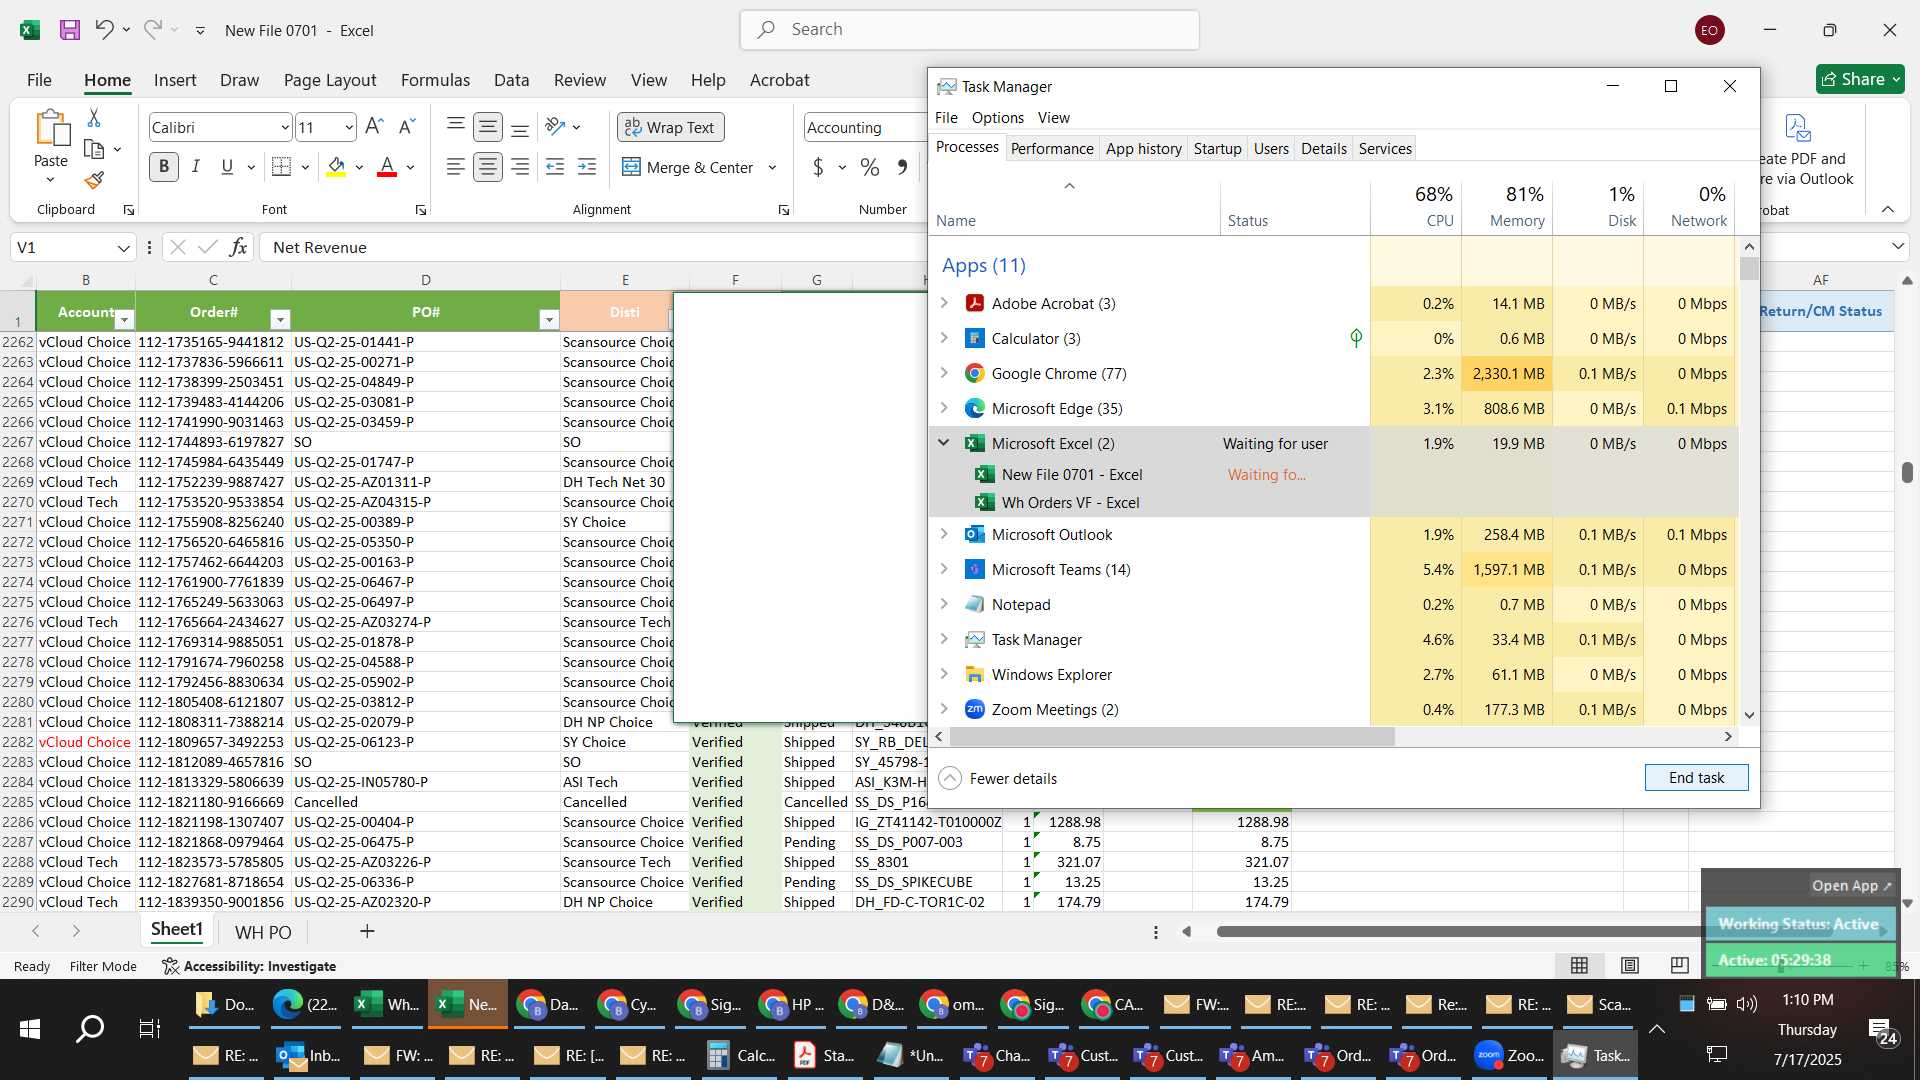Viewport: 1920px width, 1080px height.
Task: Open Windows Start menu
Action: pyautogui.click(x=30, y=1028)
